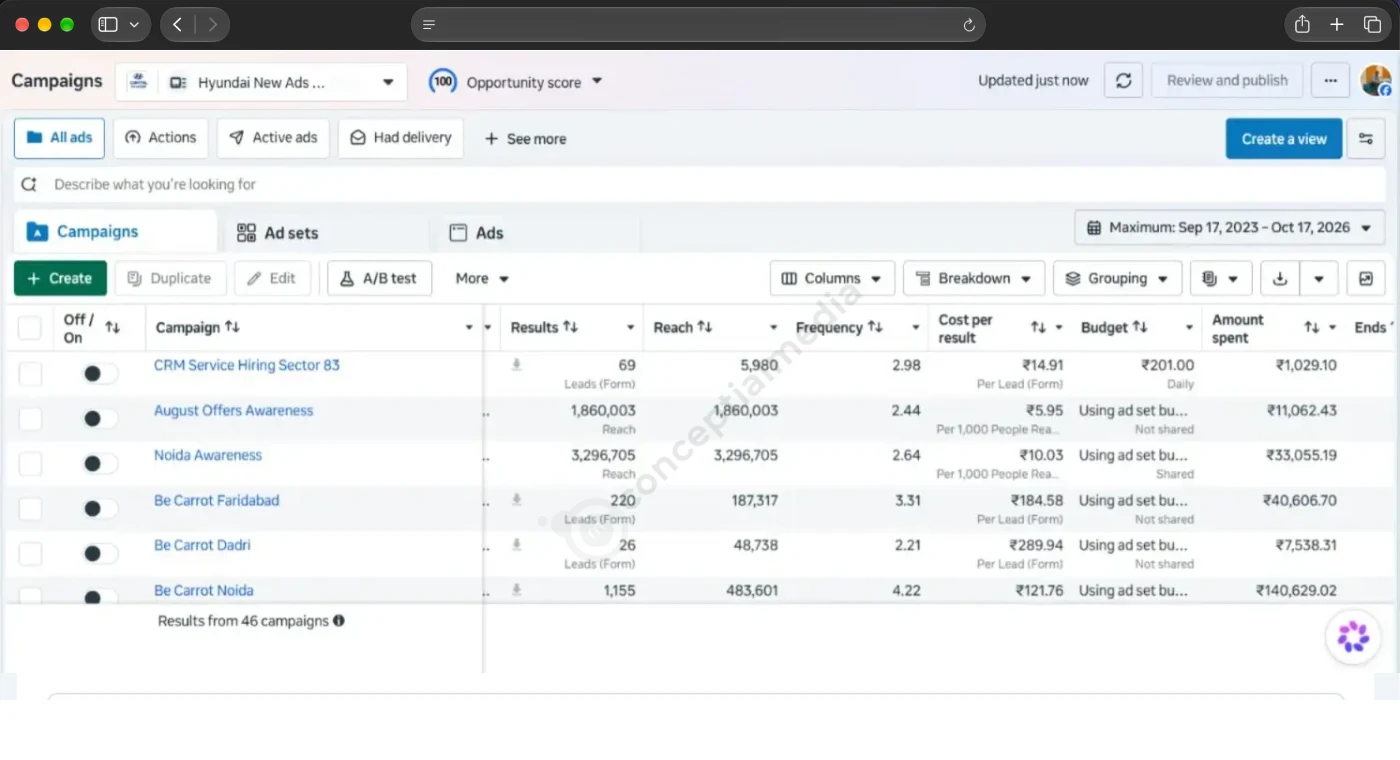
Task: Toggle the browser sidebar icon
Action: (x=109, y=25)
